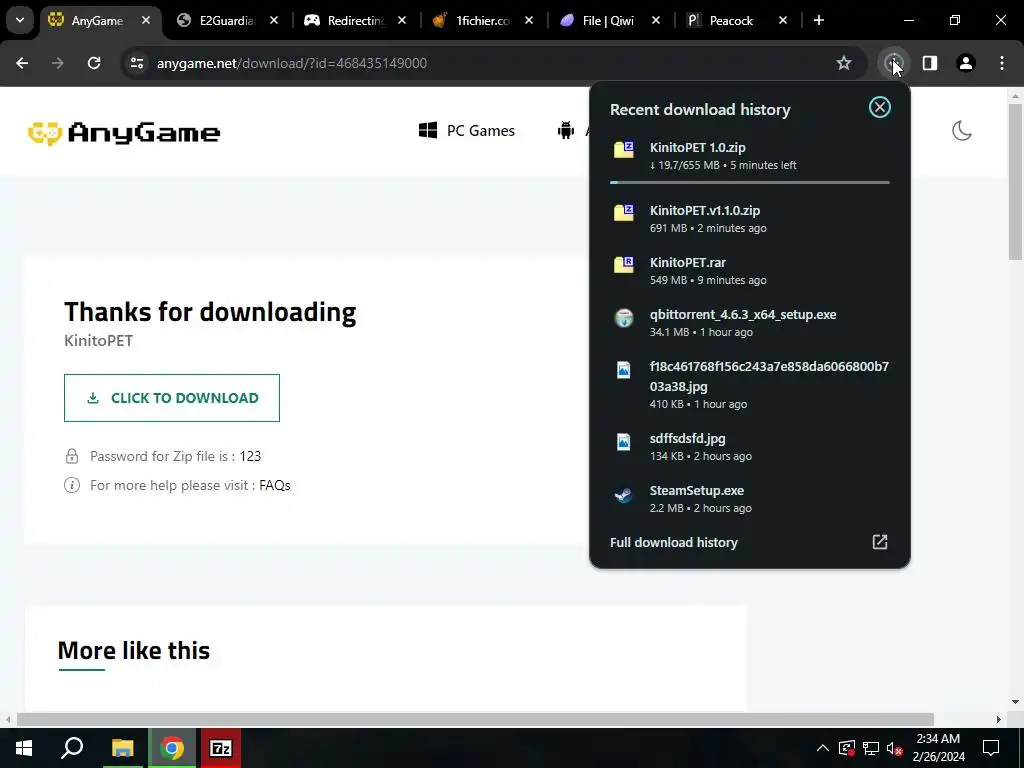Open KinitoPET.rar download entry
The height and width of the screenshot is (768, 1024).
tap(750, 270)
